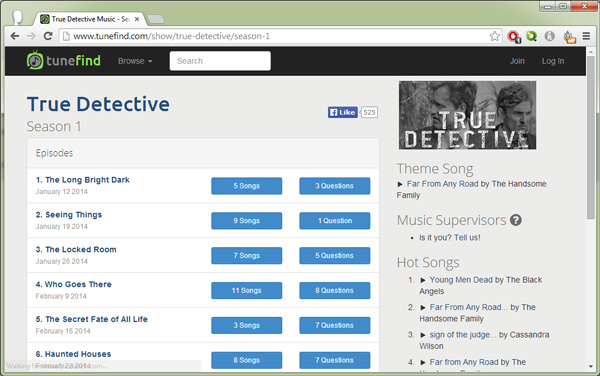Open 3 Songs for The Secret Fate of All Life
This screenshot has width=600, height=376.
[x=246, y=325]
